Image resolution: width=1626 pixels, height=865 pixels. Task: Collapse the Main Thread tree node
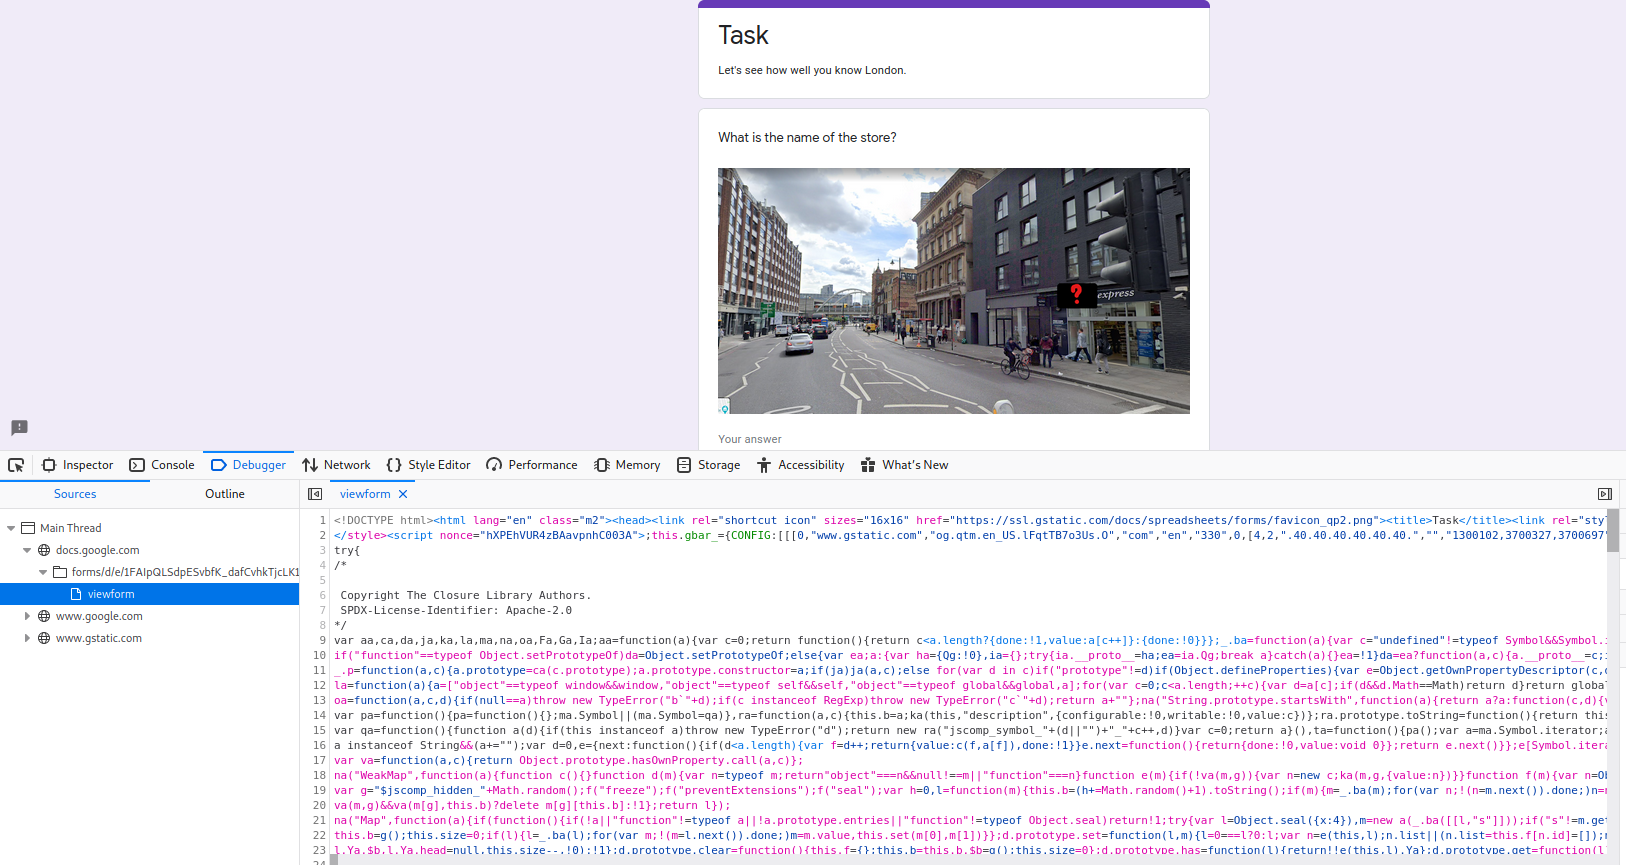click(11, 528)
